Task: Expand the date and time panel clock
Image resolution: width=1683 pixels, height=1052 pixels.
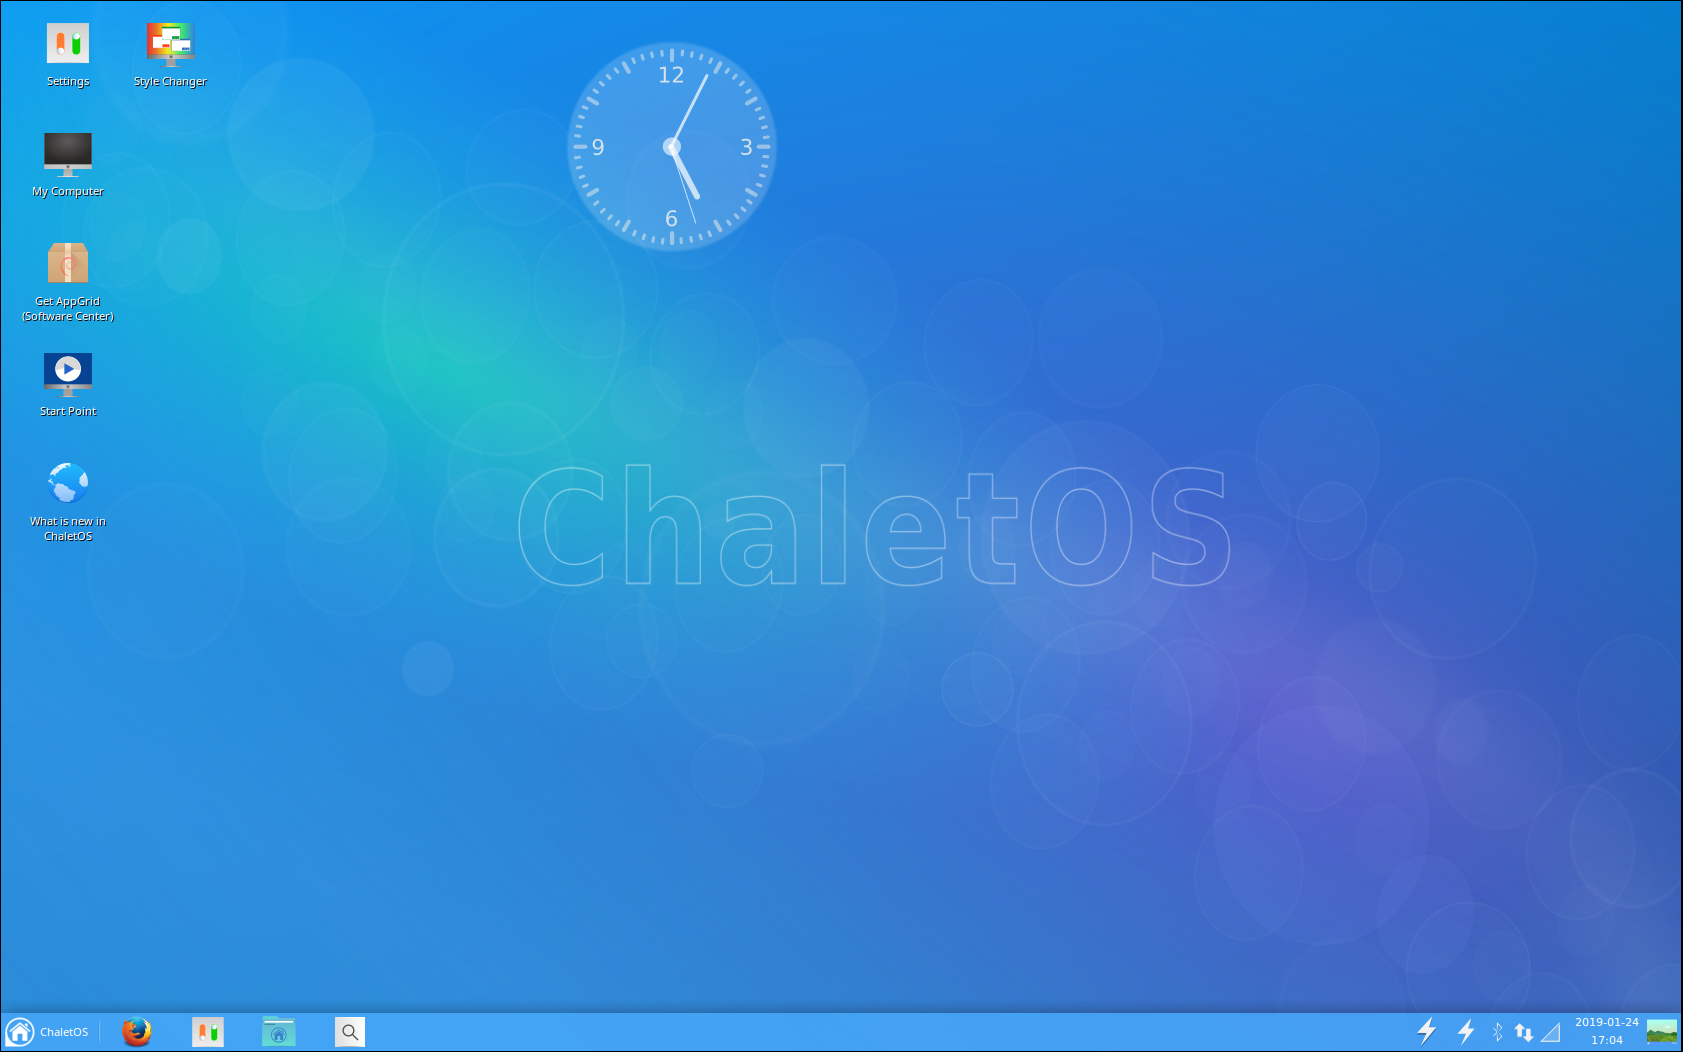Action: click(x=1606, y=1031)
